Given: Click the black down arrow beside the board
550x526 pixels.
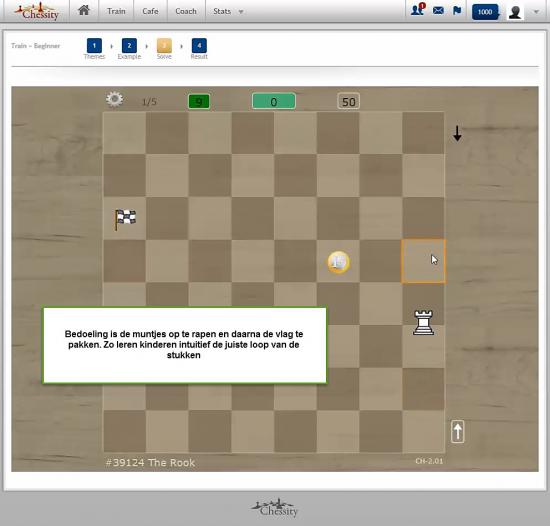Looking at the screenshot, I should coord(457,134).
